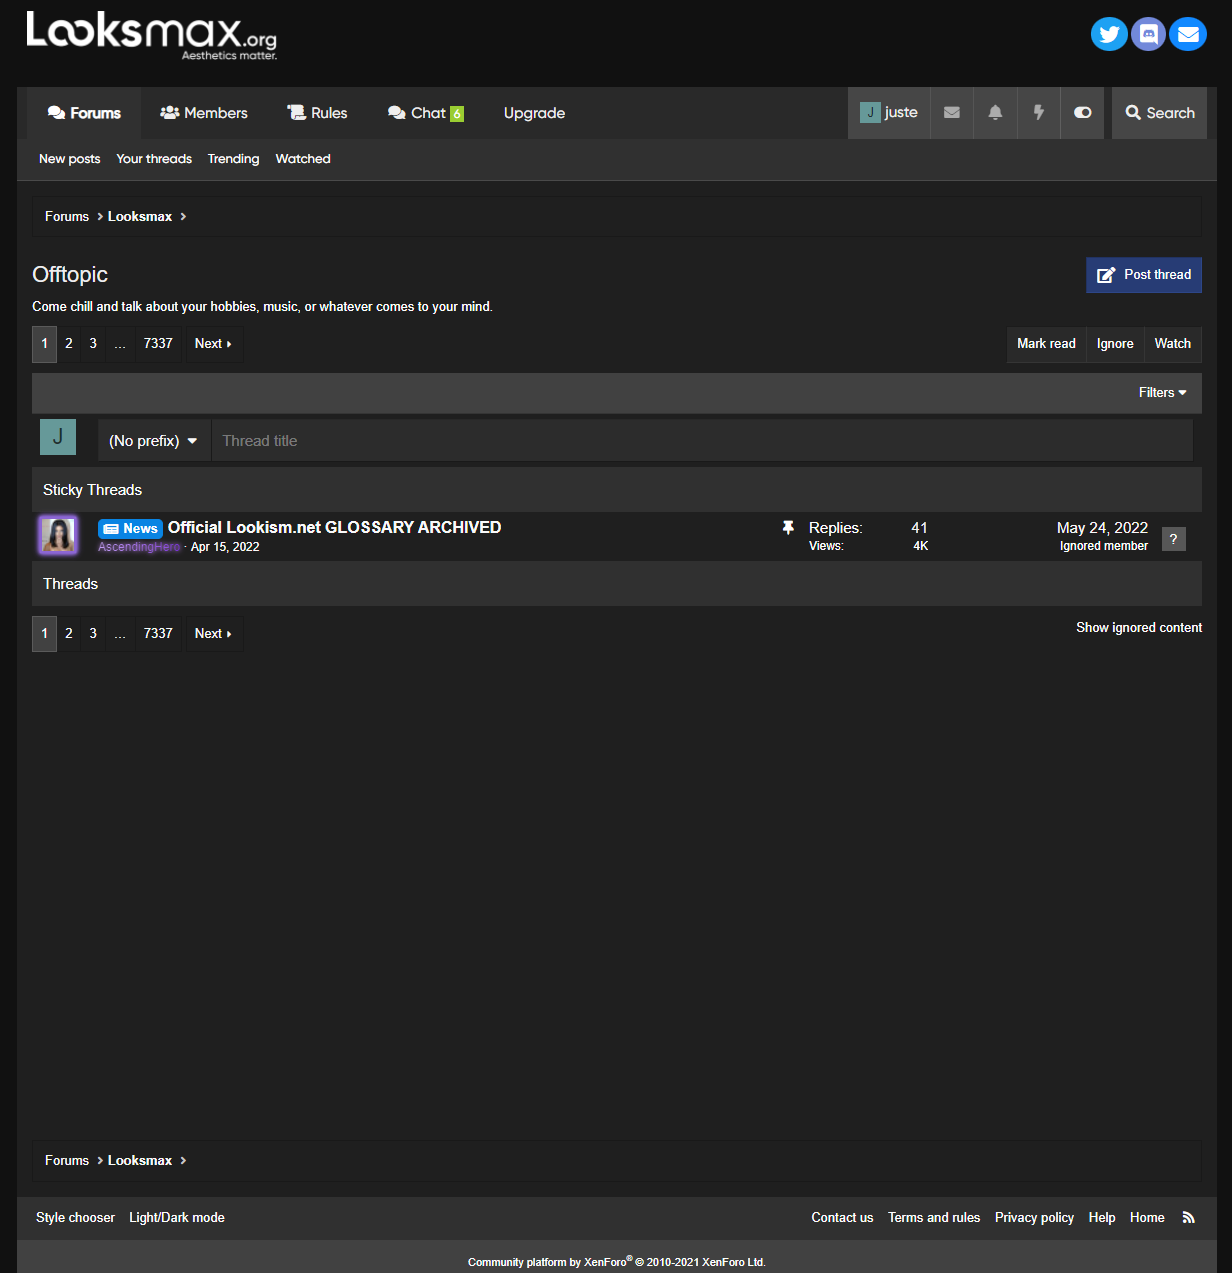Toggle Light/Dark mode footer link

pyautogui.click(x=177, y=1217)
